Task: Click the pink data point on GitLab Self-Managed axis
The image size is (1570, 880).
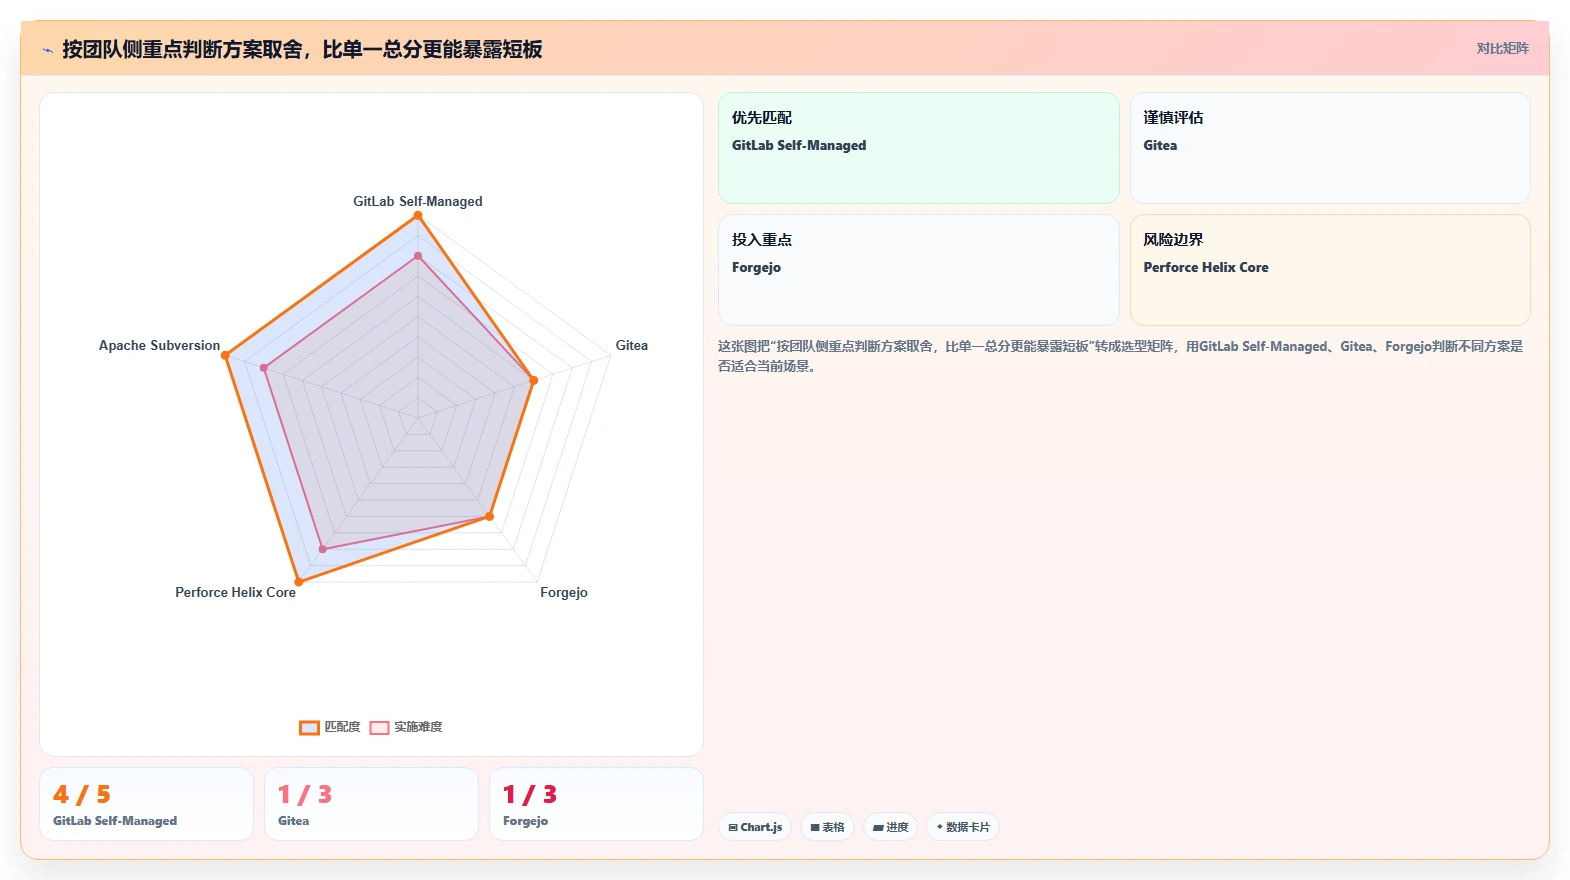Action: [x=418, y=256]
